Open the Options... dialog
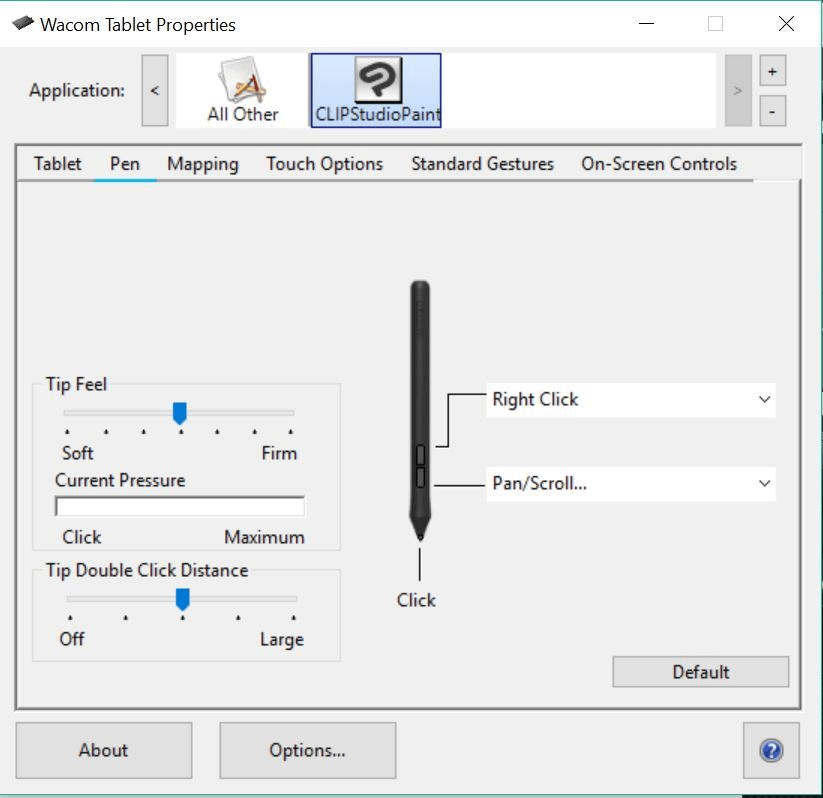 (x=308, y=750)
